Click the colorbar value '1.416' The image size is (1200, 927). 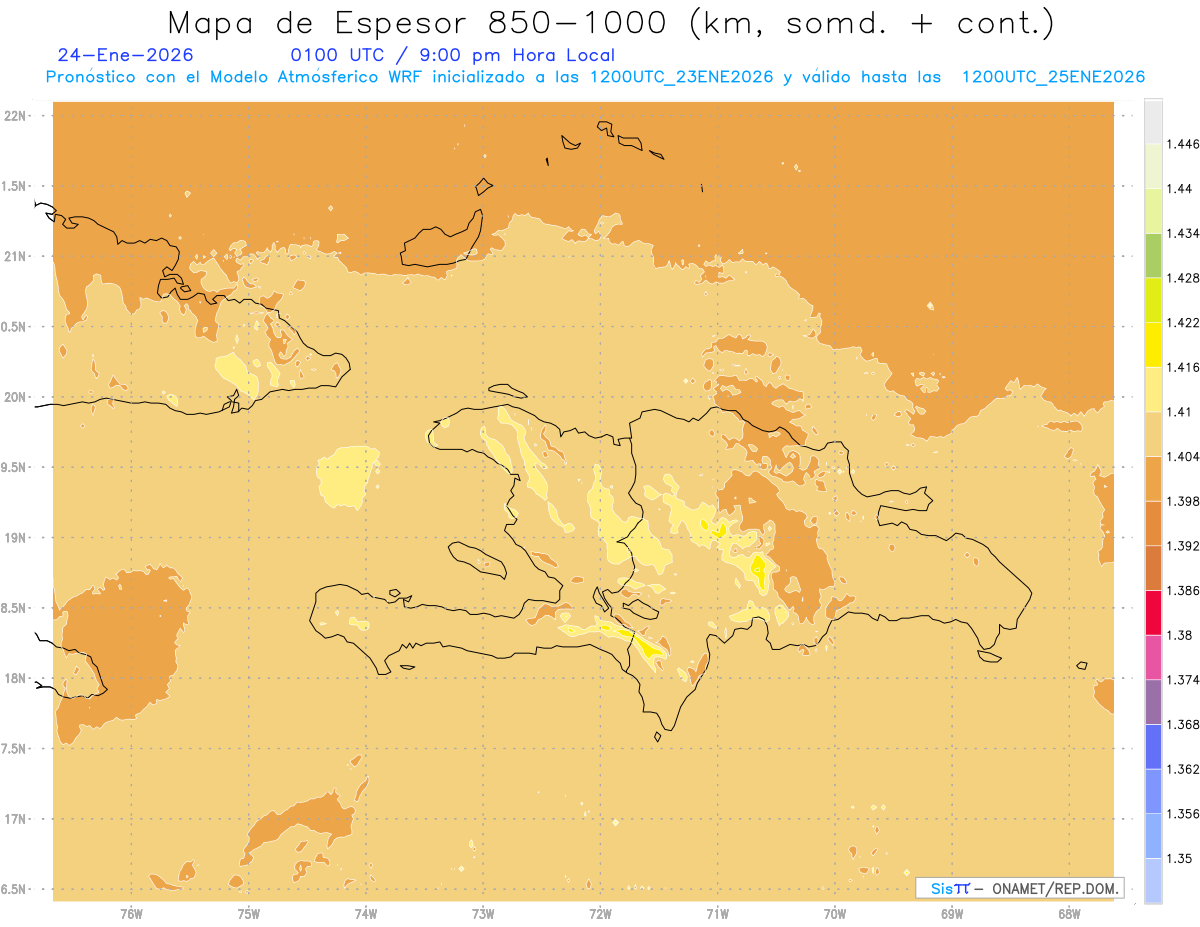(x=1183, y=367)
